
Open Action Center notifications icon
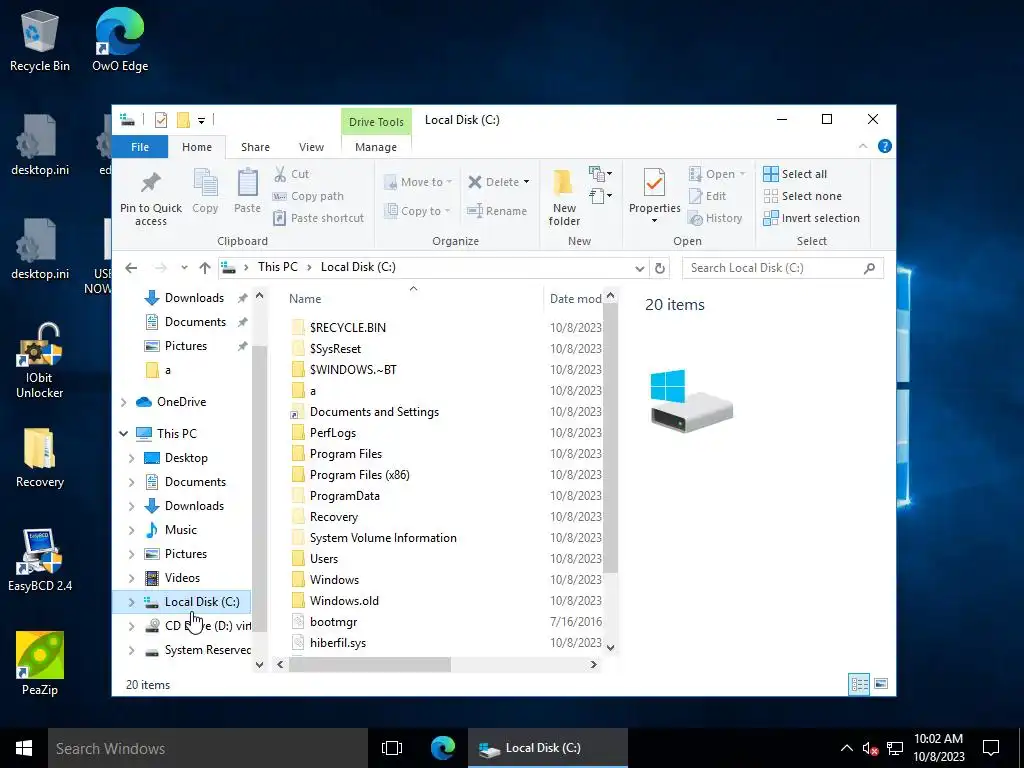(991, 748)
